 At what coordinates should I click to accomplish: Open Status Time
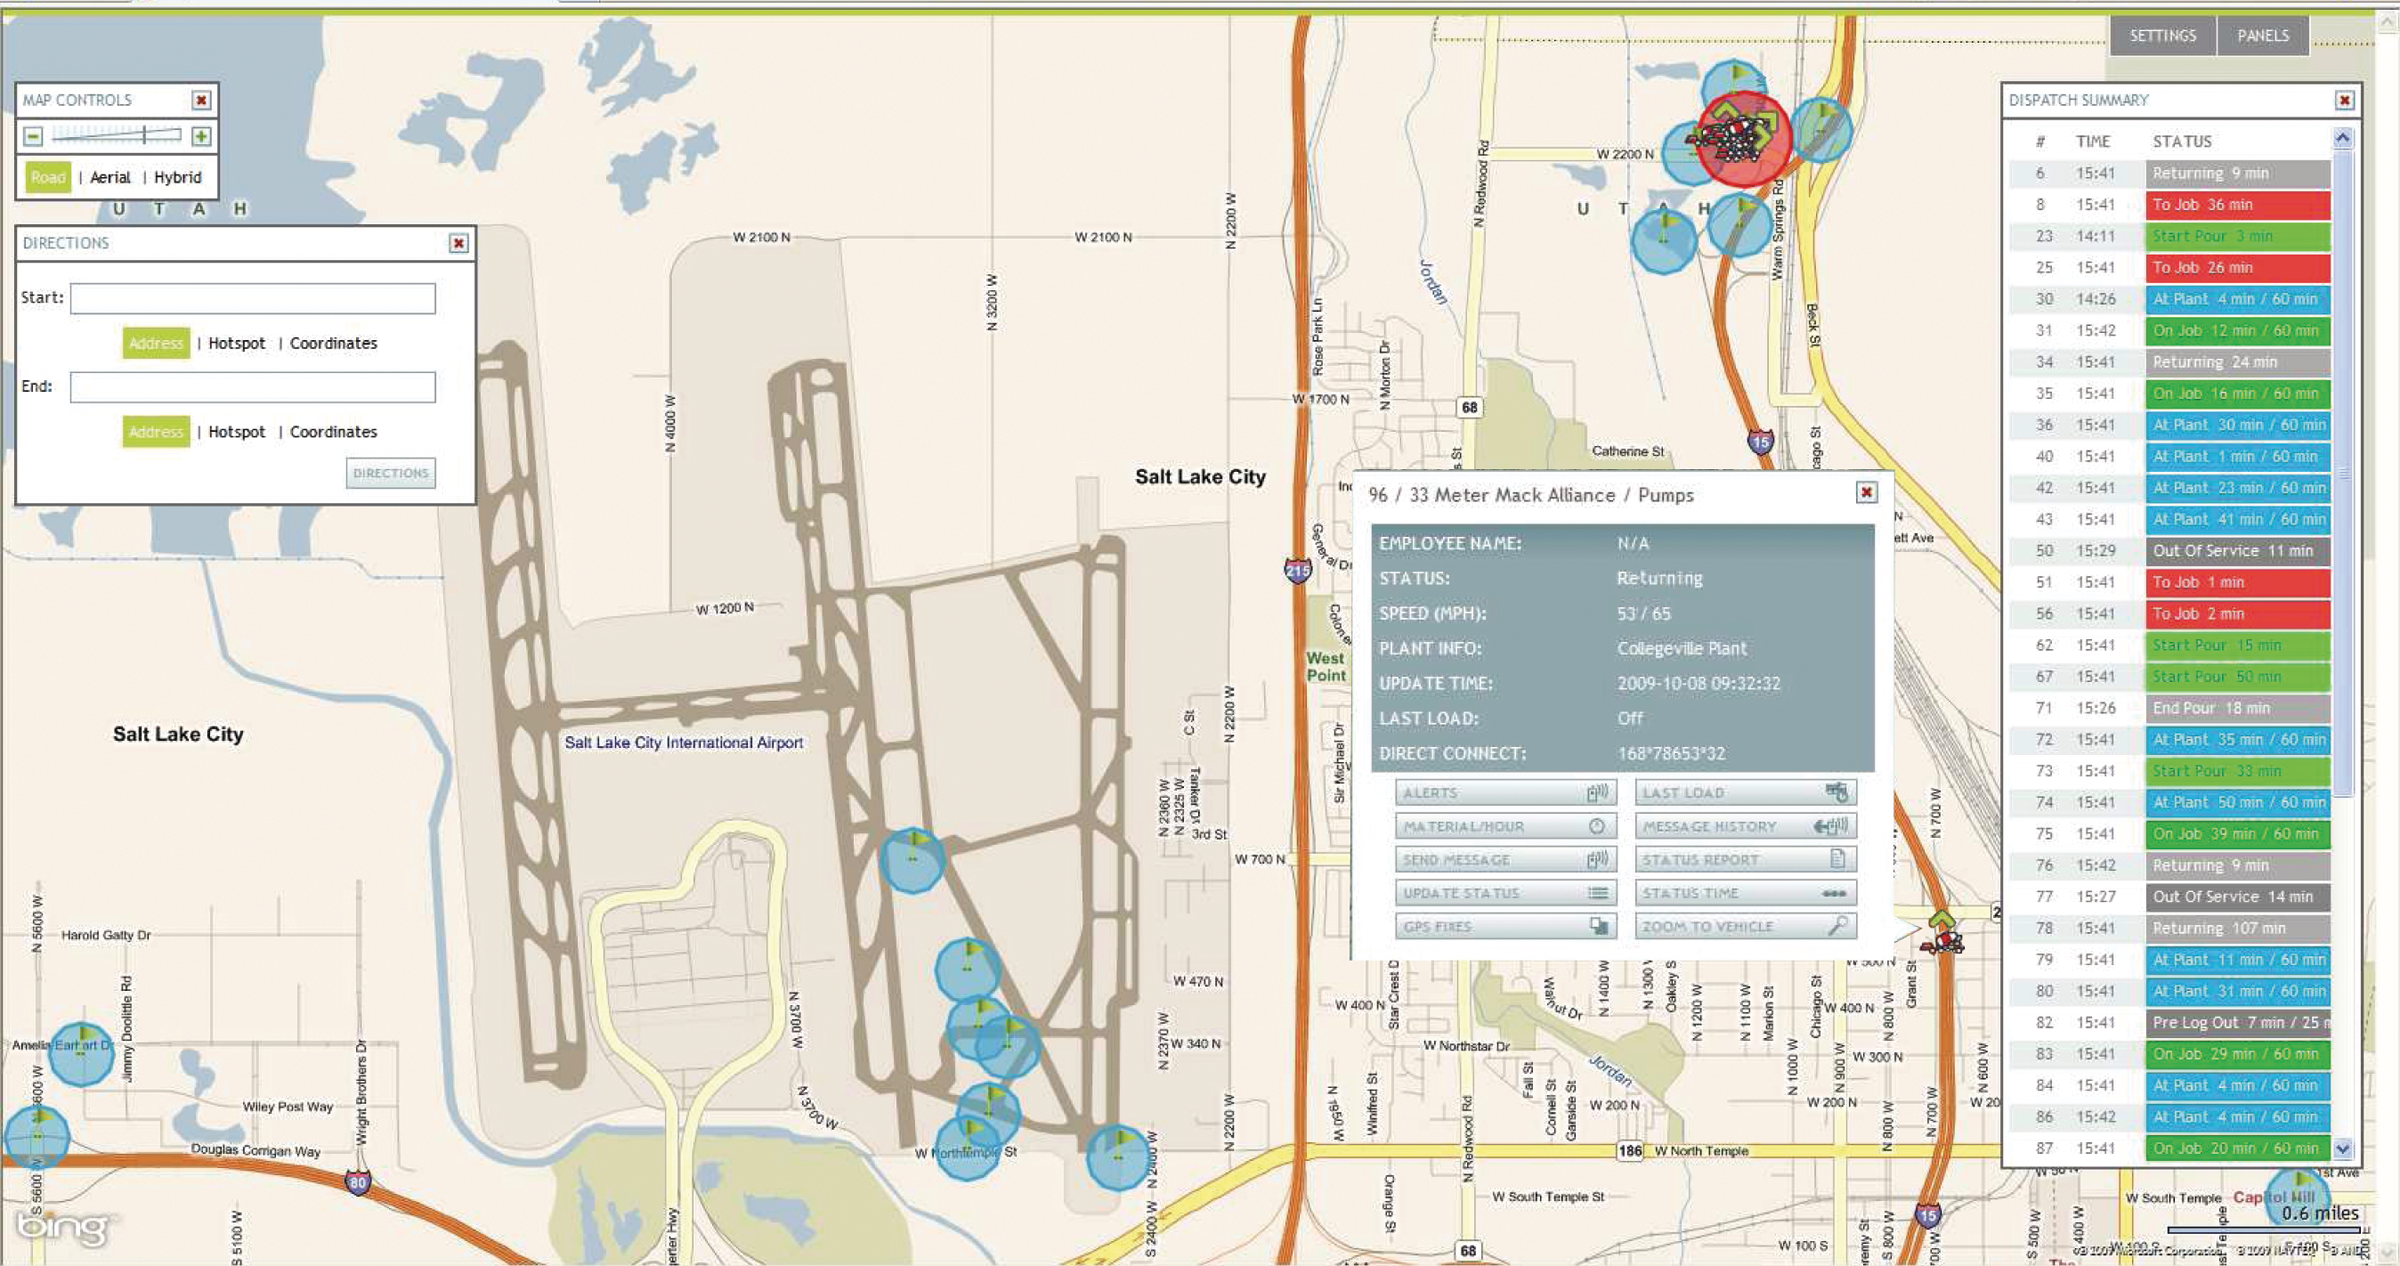tap(1746, 893)
